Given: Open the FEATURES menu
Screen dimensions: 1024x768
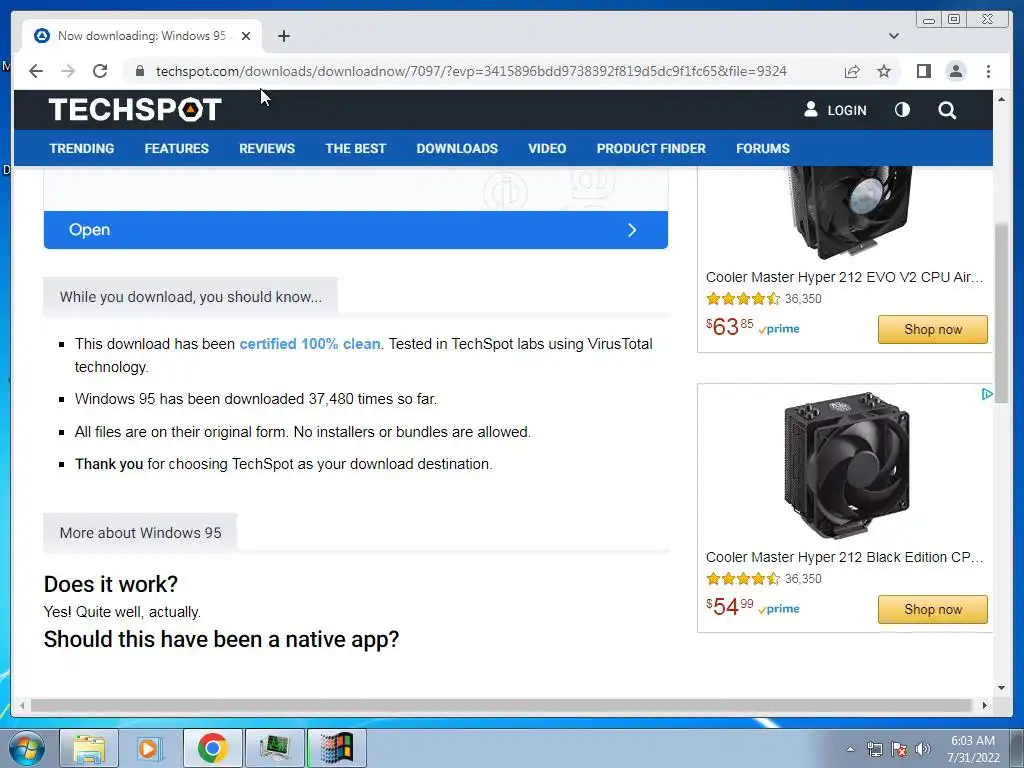Looking at the screenshot, I should 176,148.
